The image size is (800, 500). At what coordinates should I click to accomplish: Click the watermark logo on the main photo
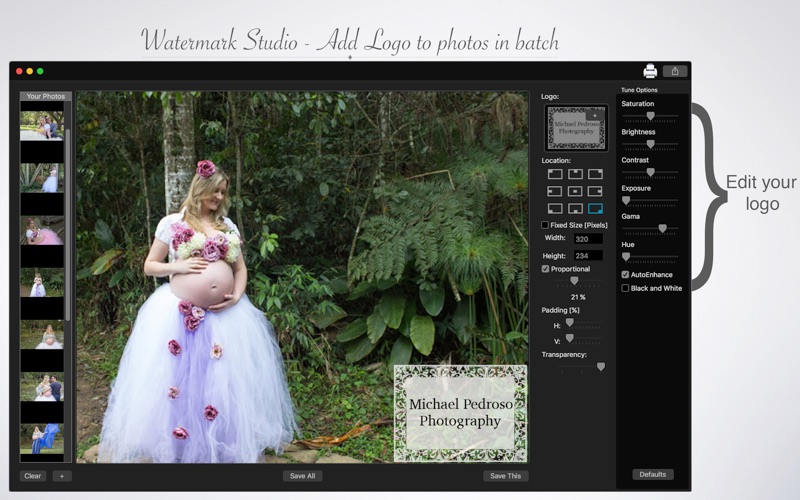click(460, 413)
